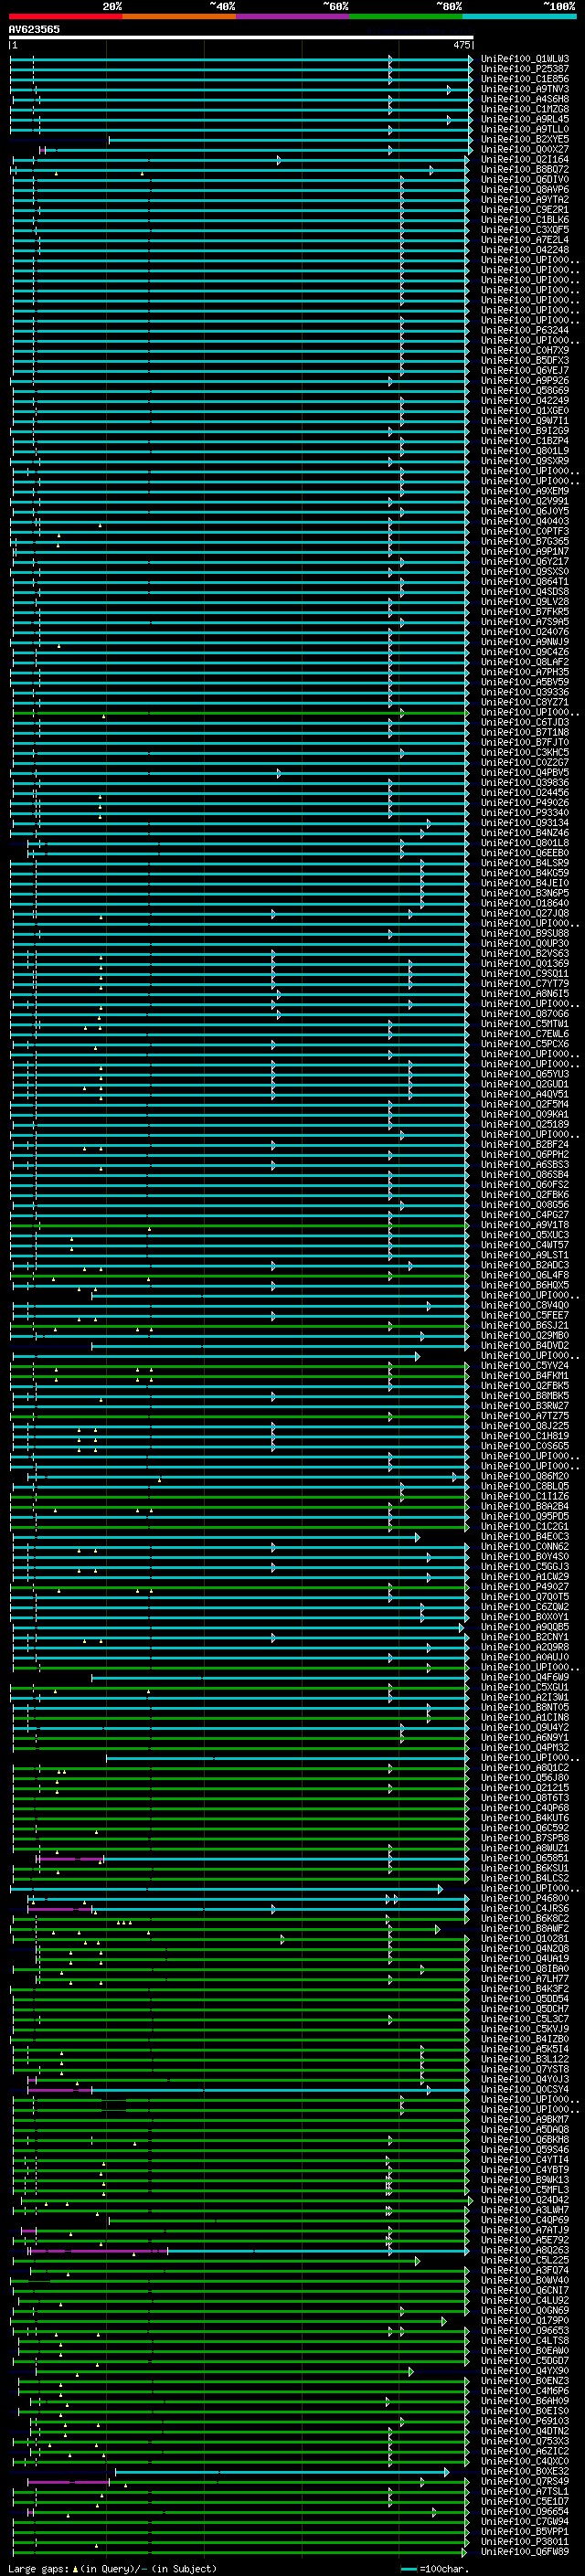The width and height of the screenshot is (585, 2576).
Task: Click UniRef100_B3RW27 entry
Action: pyautogui.click(x=525, y=1406)
